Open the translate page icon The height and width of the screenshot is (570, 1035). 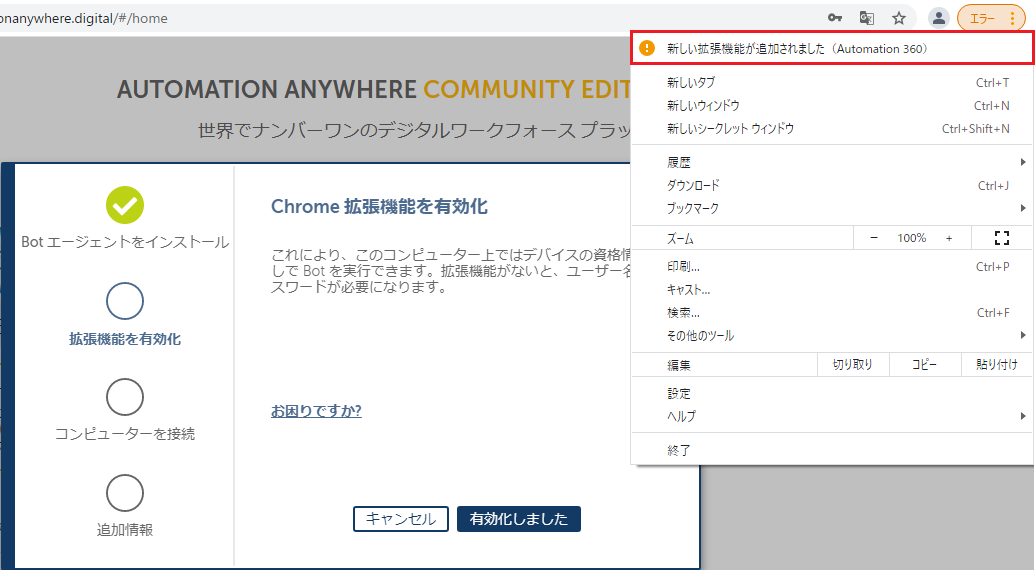(x=867, y=18)
